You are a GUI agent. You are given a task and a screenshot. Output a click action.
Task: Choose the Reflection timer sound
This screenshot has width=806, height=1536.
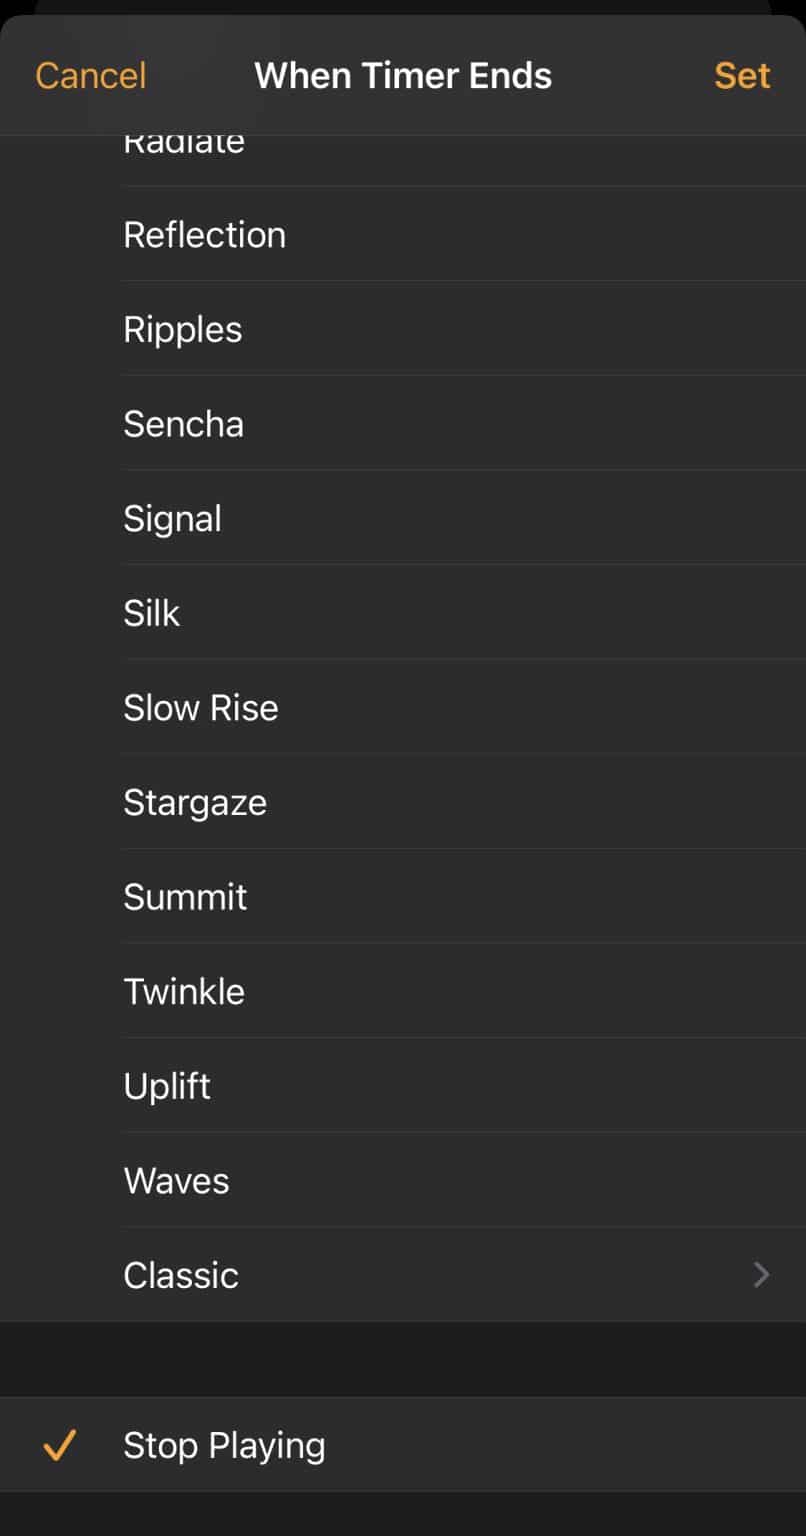coord(205,235)
